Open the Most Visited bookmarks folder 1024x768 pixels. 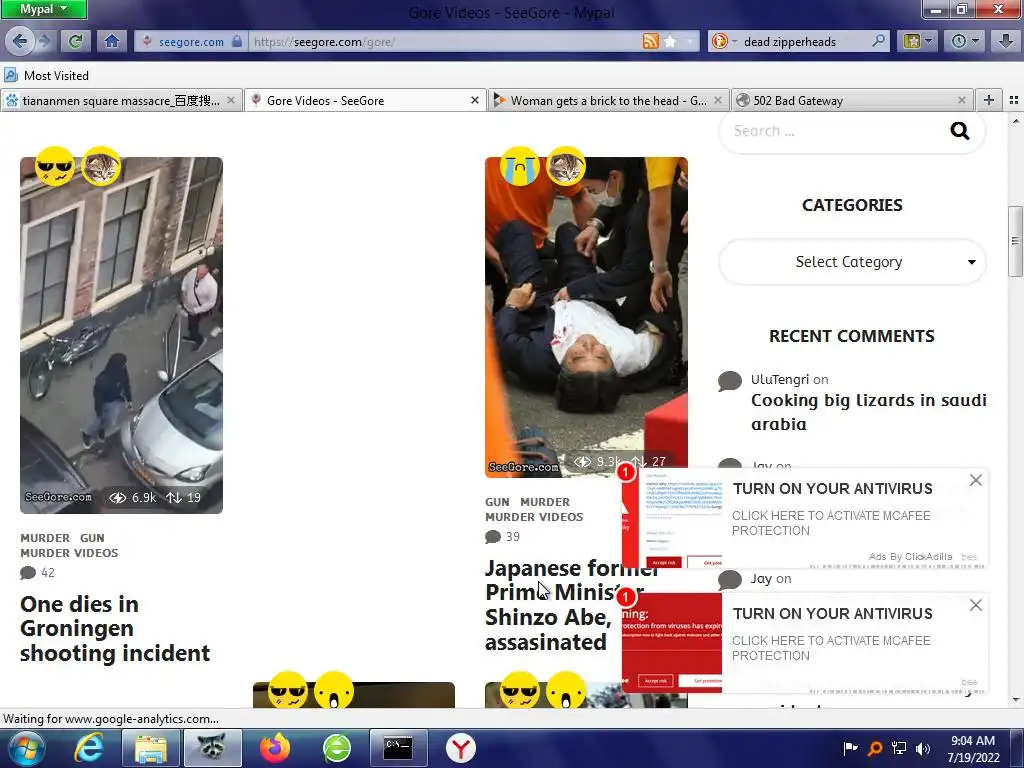click(47, 76)
